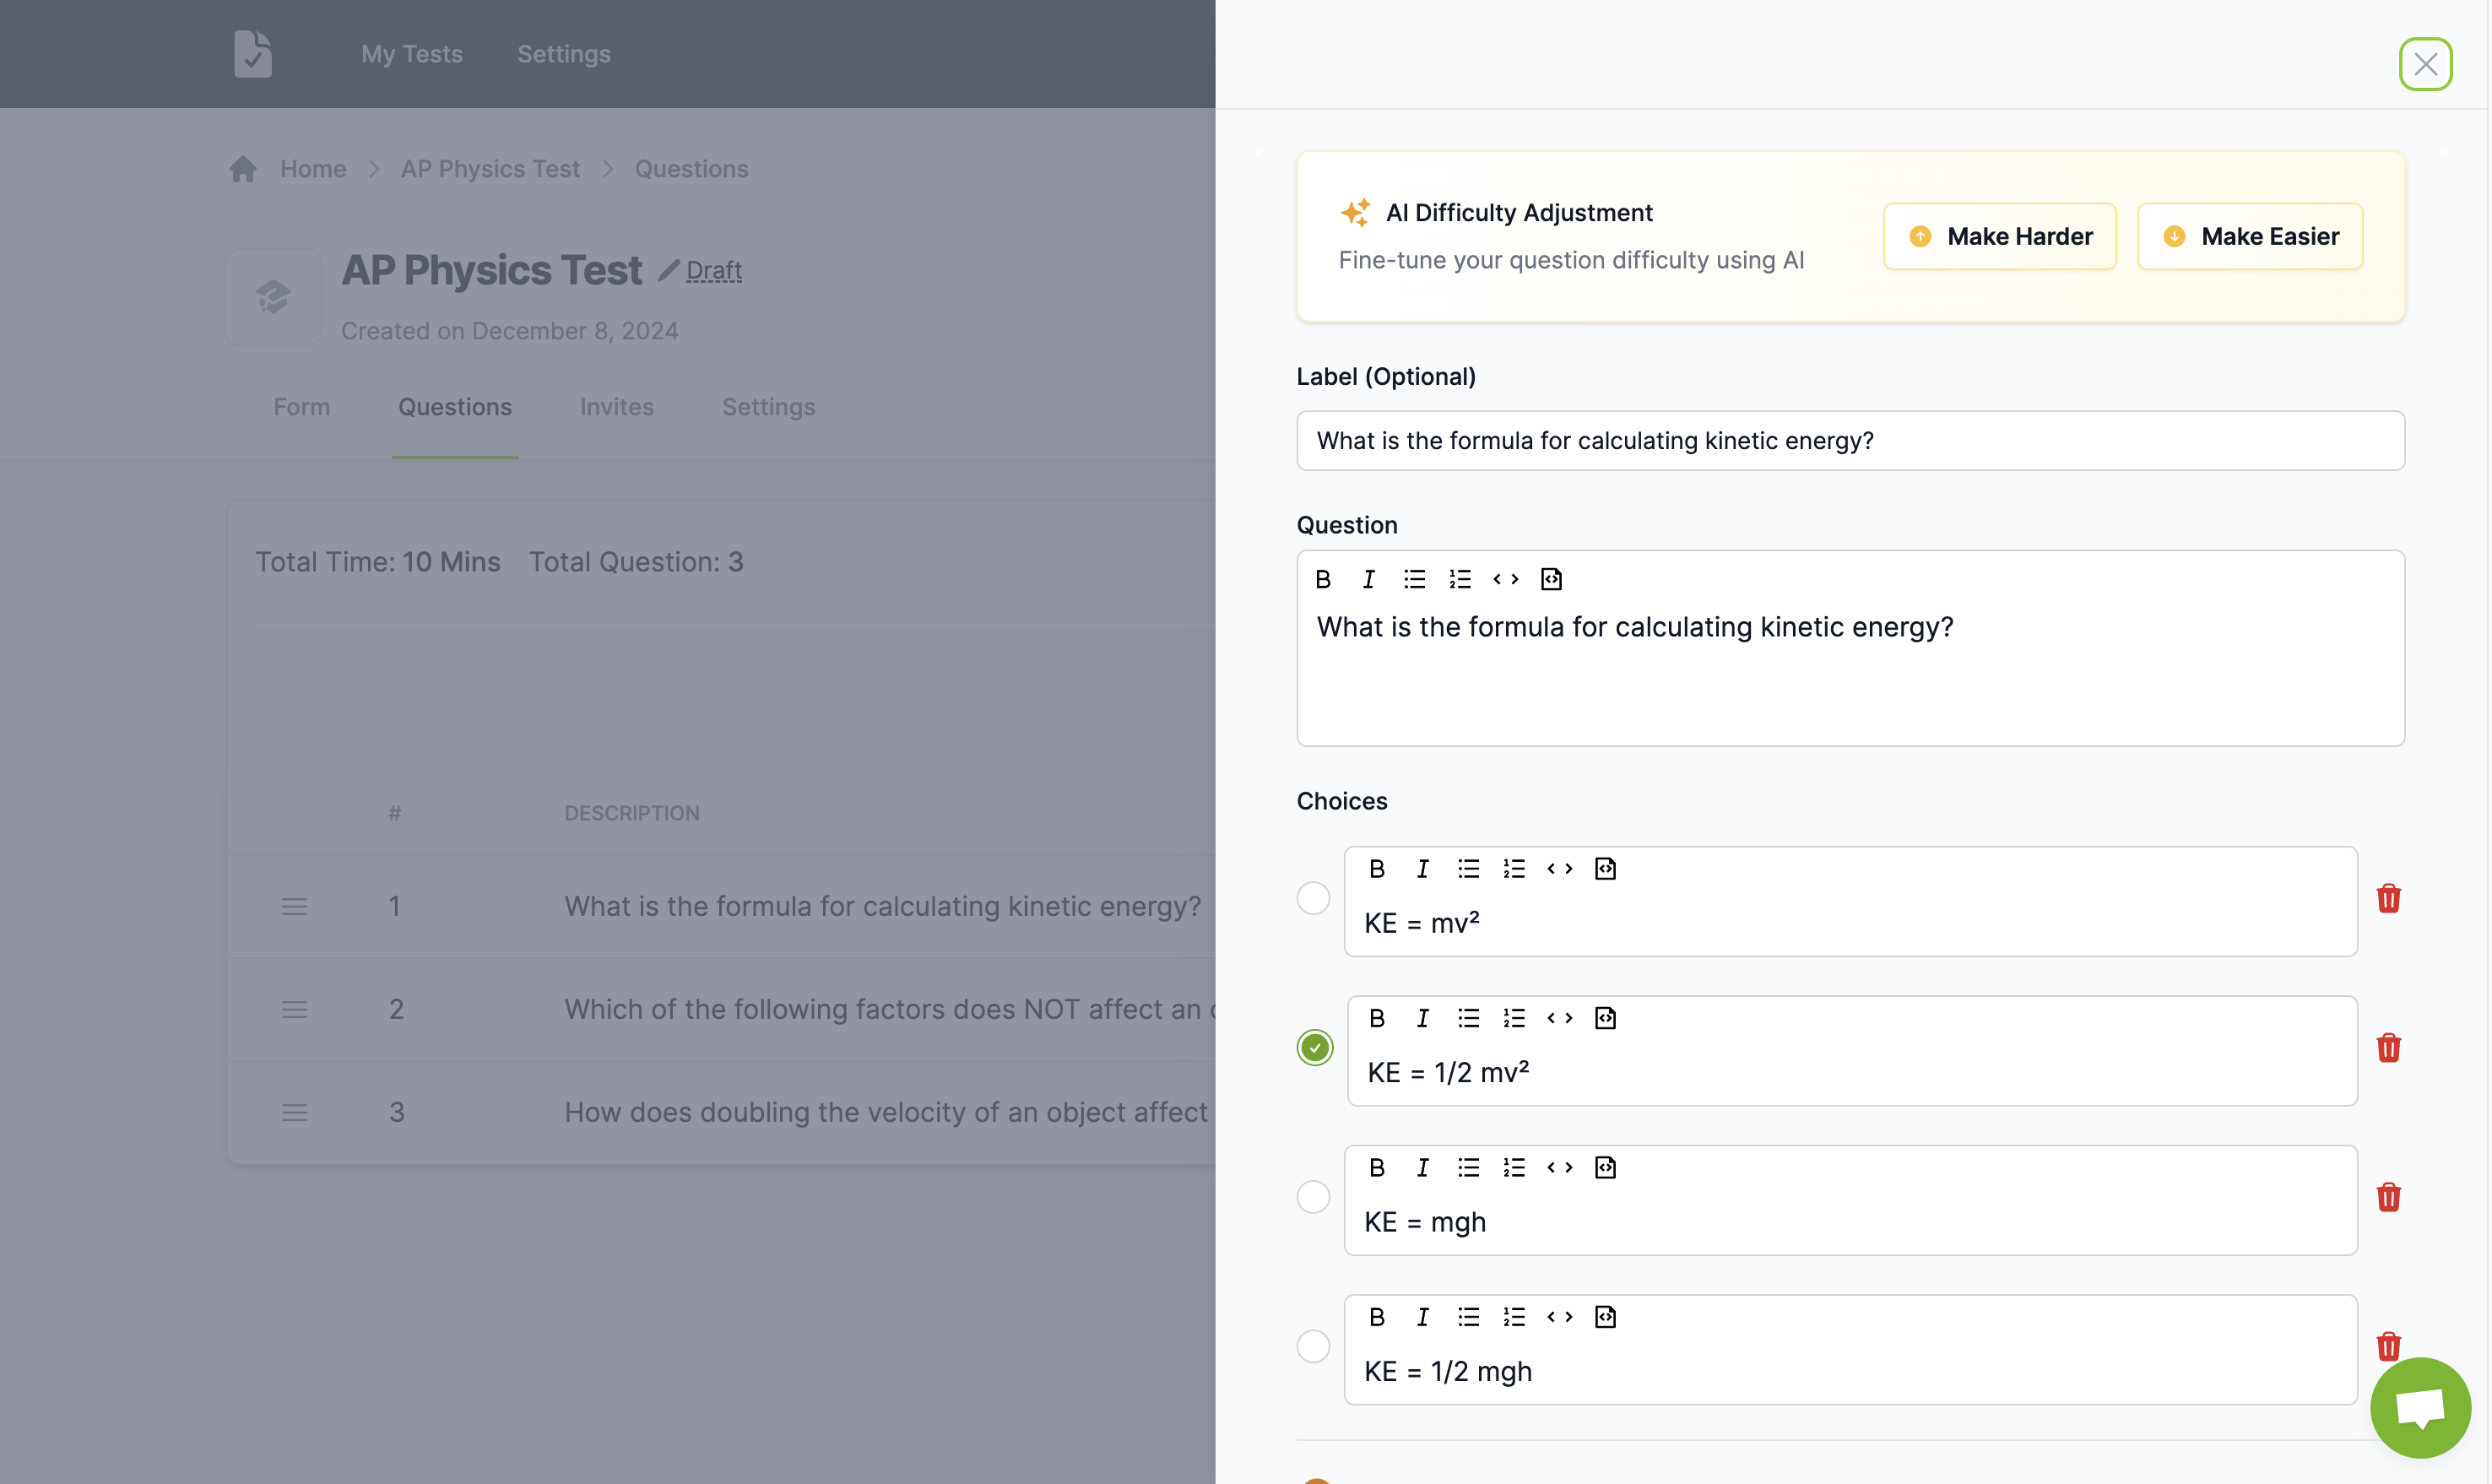Viewport: 2492px width, 1484px height.
Task: Select KE = mgh as the correct answer
Action: 1313,1197
